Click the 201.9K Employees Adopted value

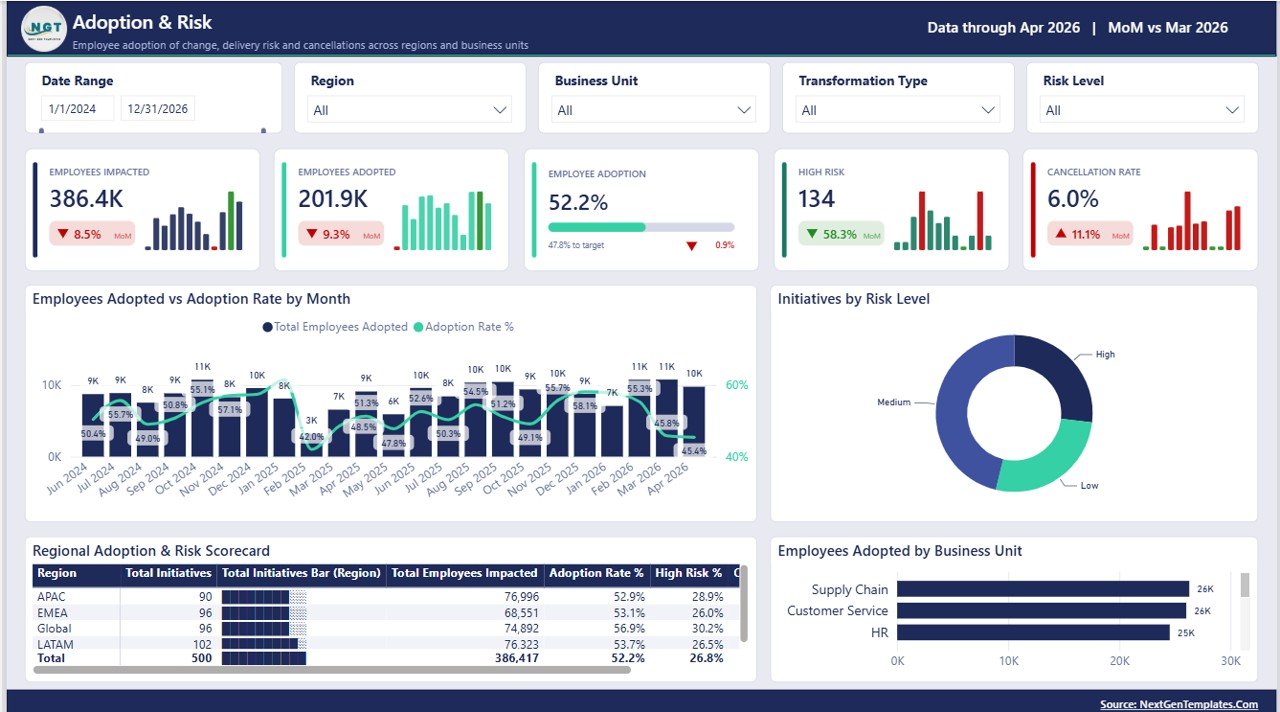[333, 199]
